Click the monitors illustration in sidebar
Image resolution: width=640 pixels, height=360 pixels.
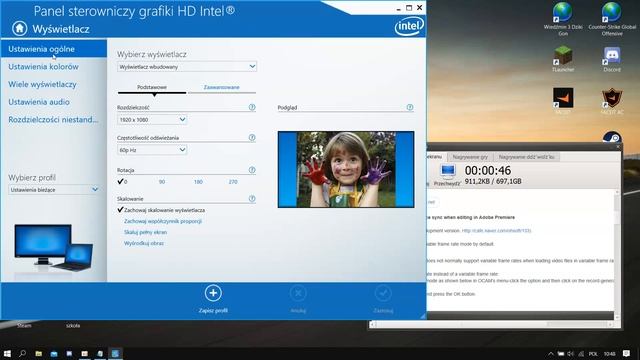coord(53,248)
